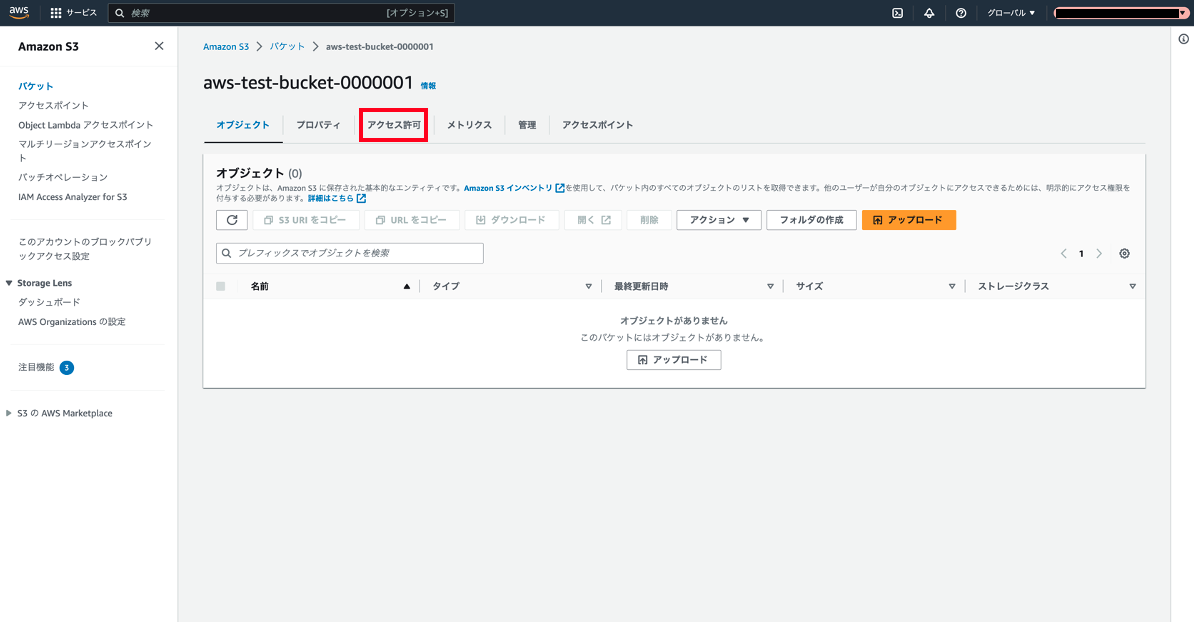Click the 開く button
The image size is (1194, 622).
click(x=593, y=220)
